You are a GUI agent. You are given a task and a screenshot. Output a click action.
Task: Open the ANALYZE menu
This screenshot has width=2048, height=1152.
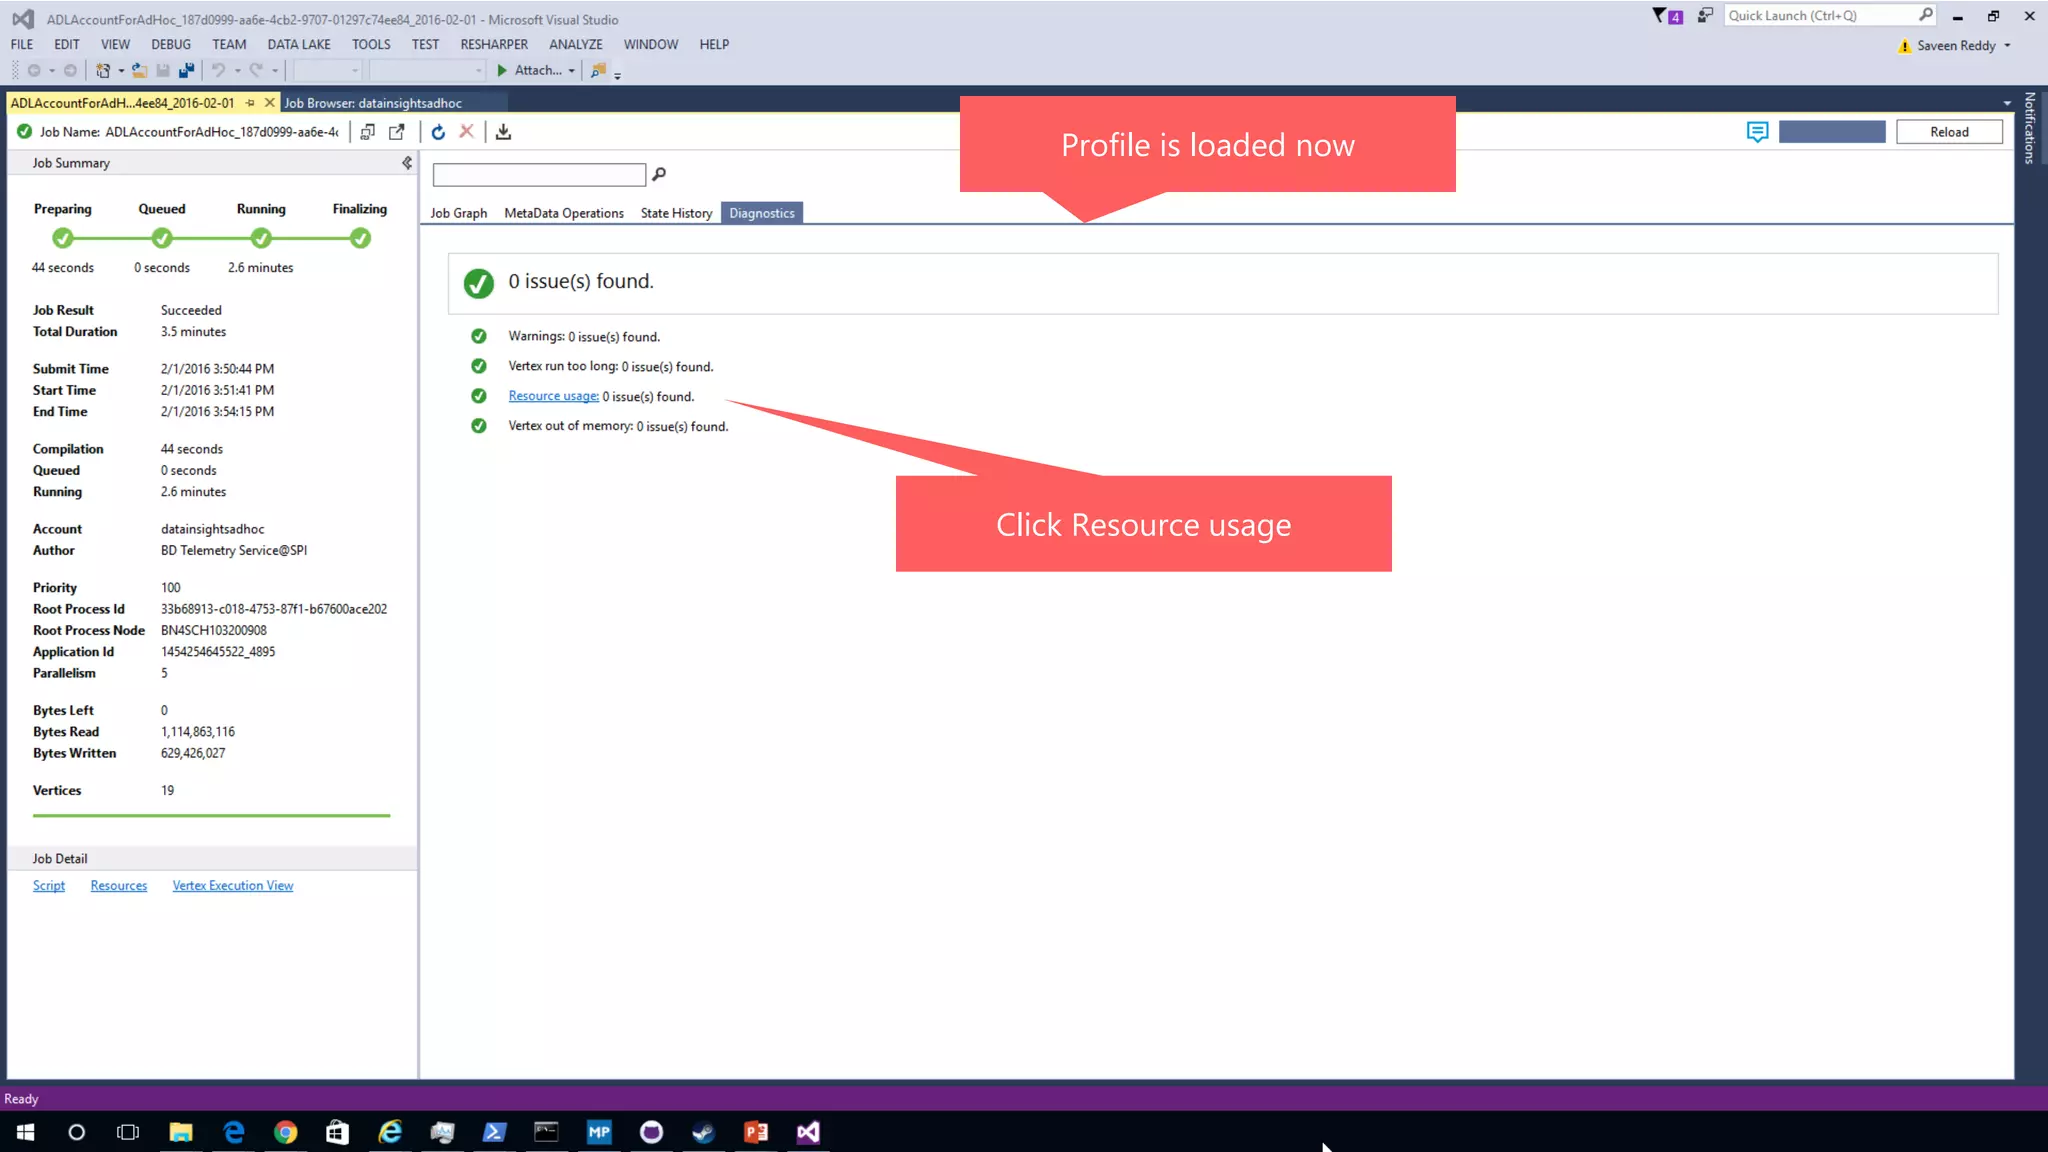[576, 44]
